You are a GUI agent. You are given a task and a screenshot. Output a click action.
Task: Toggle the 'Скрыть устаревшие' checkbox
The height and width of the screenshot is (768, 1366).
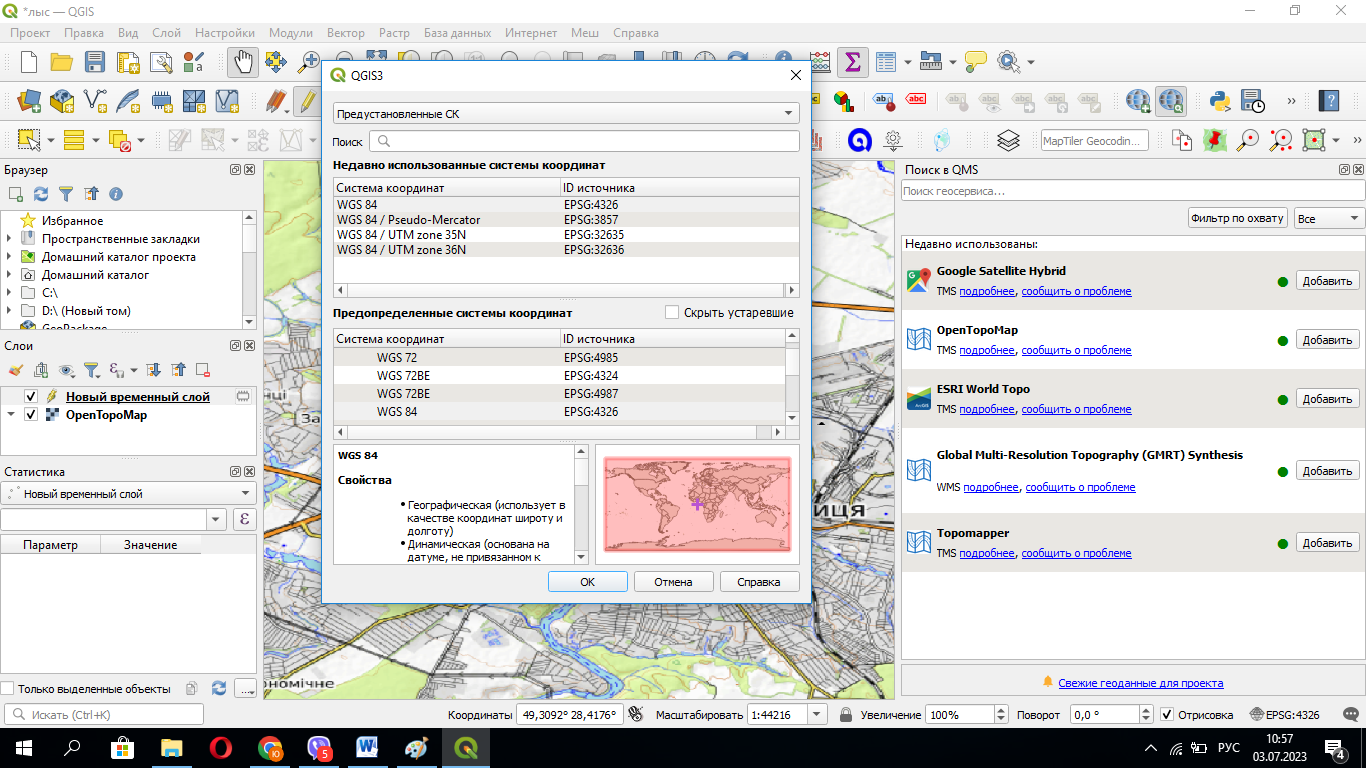pos(672,313)
